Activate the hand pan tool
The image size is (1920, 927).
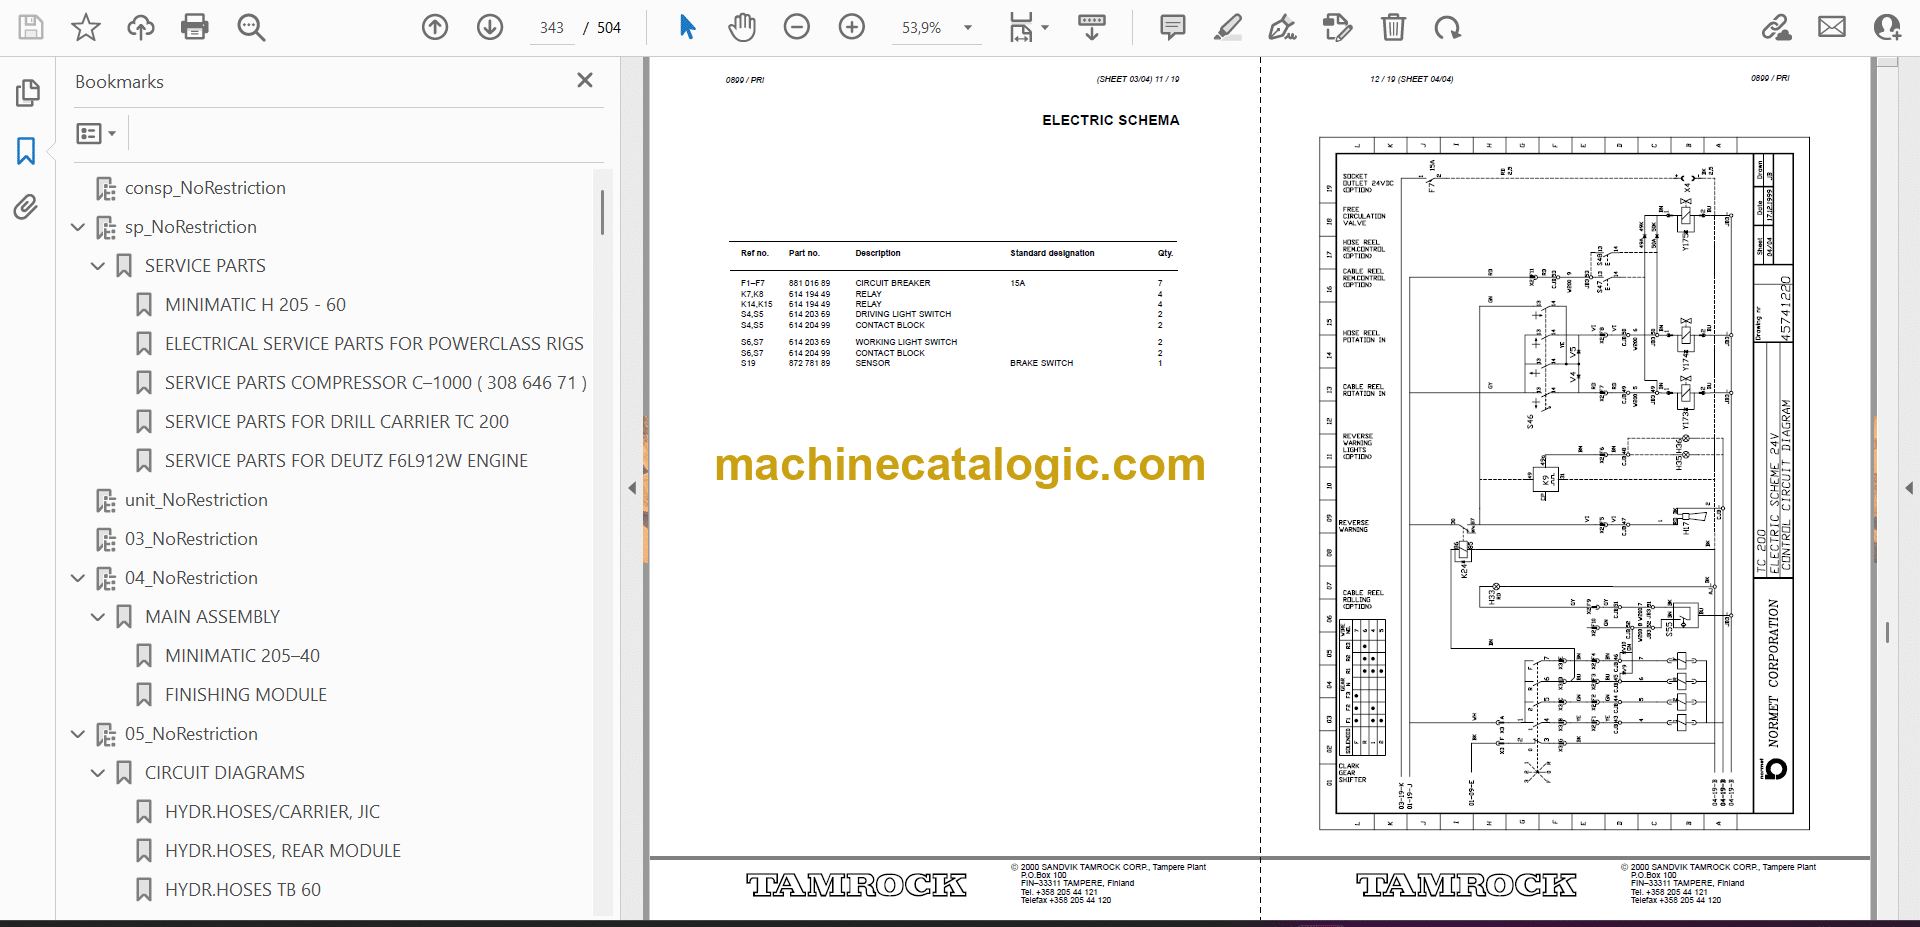point(742,27)
